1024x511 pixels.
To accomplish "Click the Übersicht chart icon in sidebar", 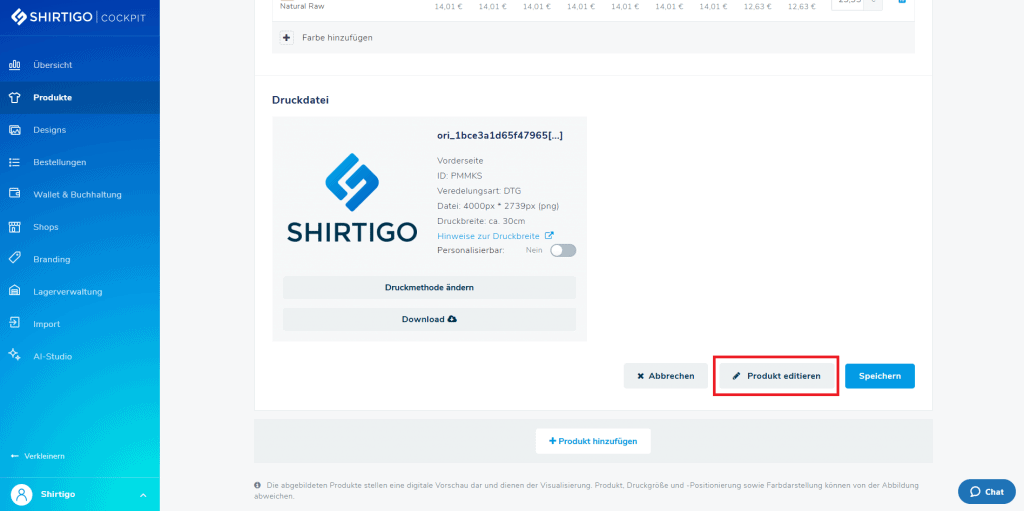I will [x=14, y=65].
